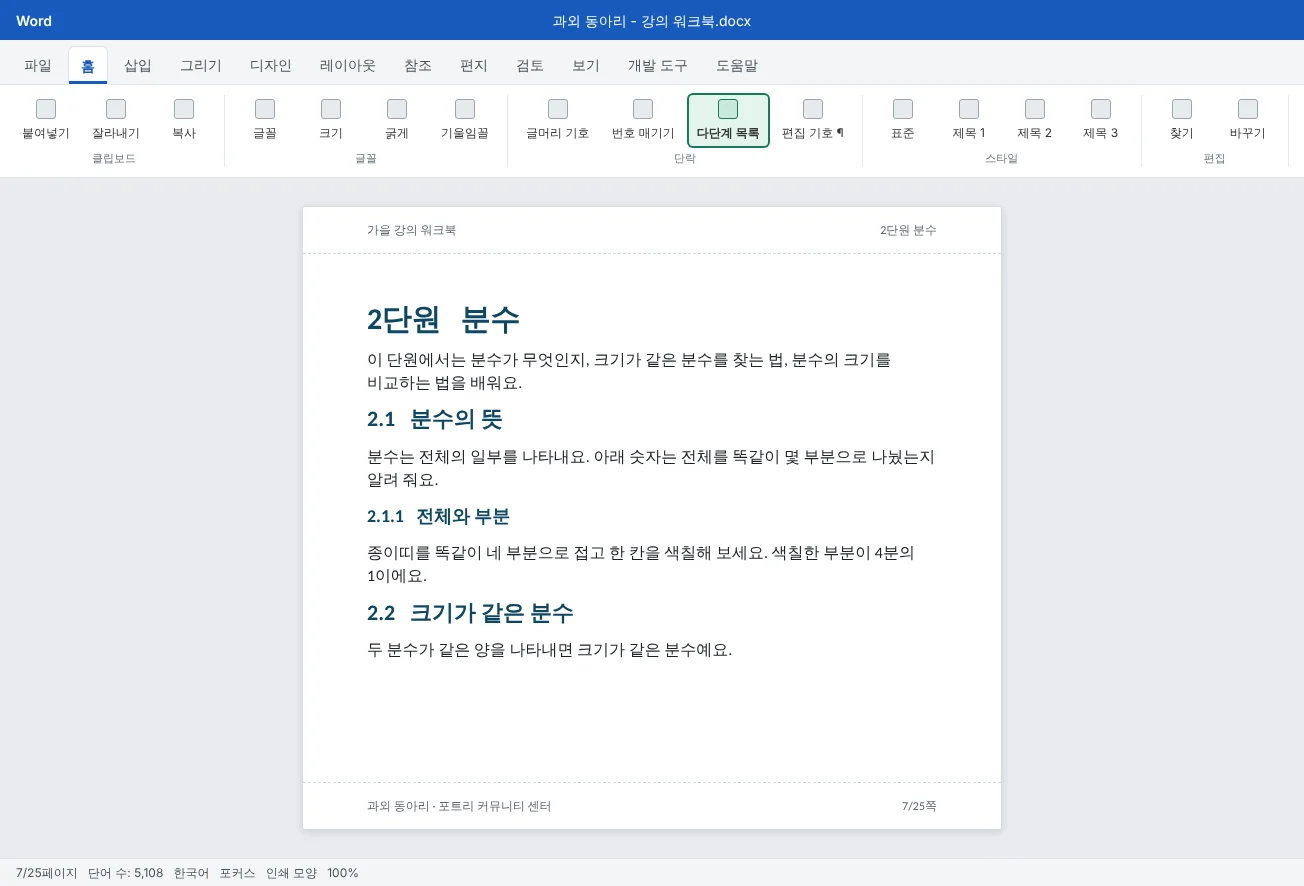
Task: Open the 바꾸기 replace tool
Action: click(x=1248, y=120)
